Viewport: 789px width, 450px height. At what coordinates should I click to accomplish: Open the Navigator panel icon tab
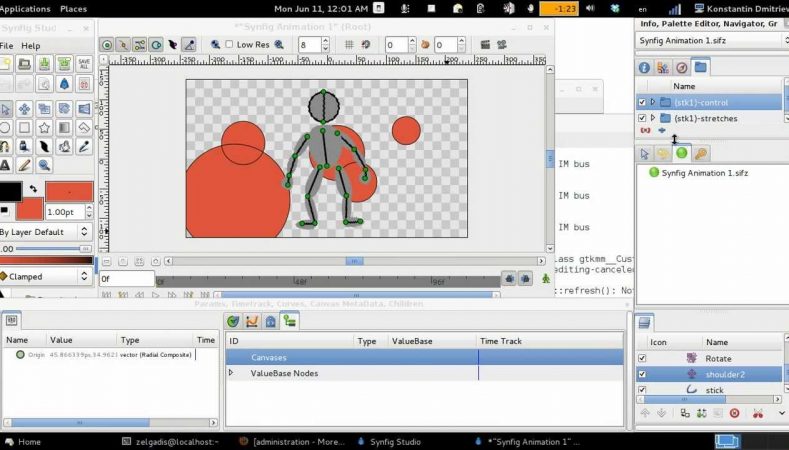(x=681, y=68)
